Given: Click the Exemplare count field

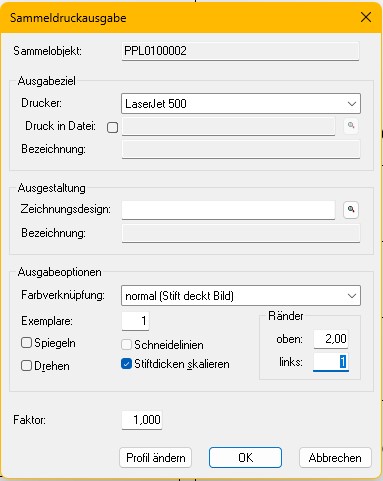Looking at the screenshot, I should [x=135, y=321].
